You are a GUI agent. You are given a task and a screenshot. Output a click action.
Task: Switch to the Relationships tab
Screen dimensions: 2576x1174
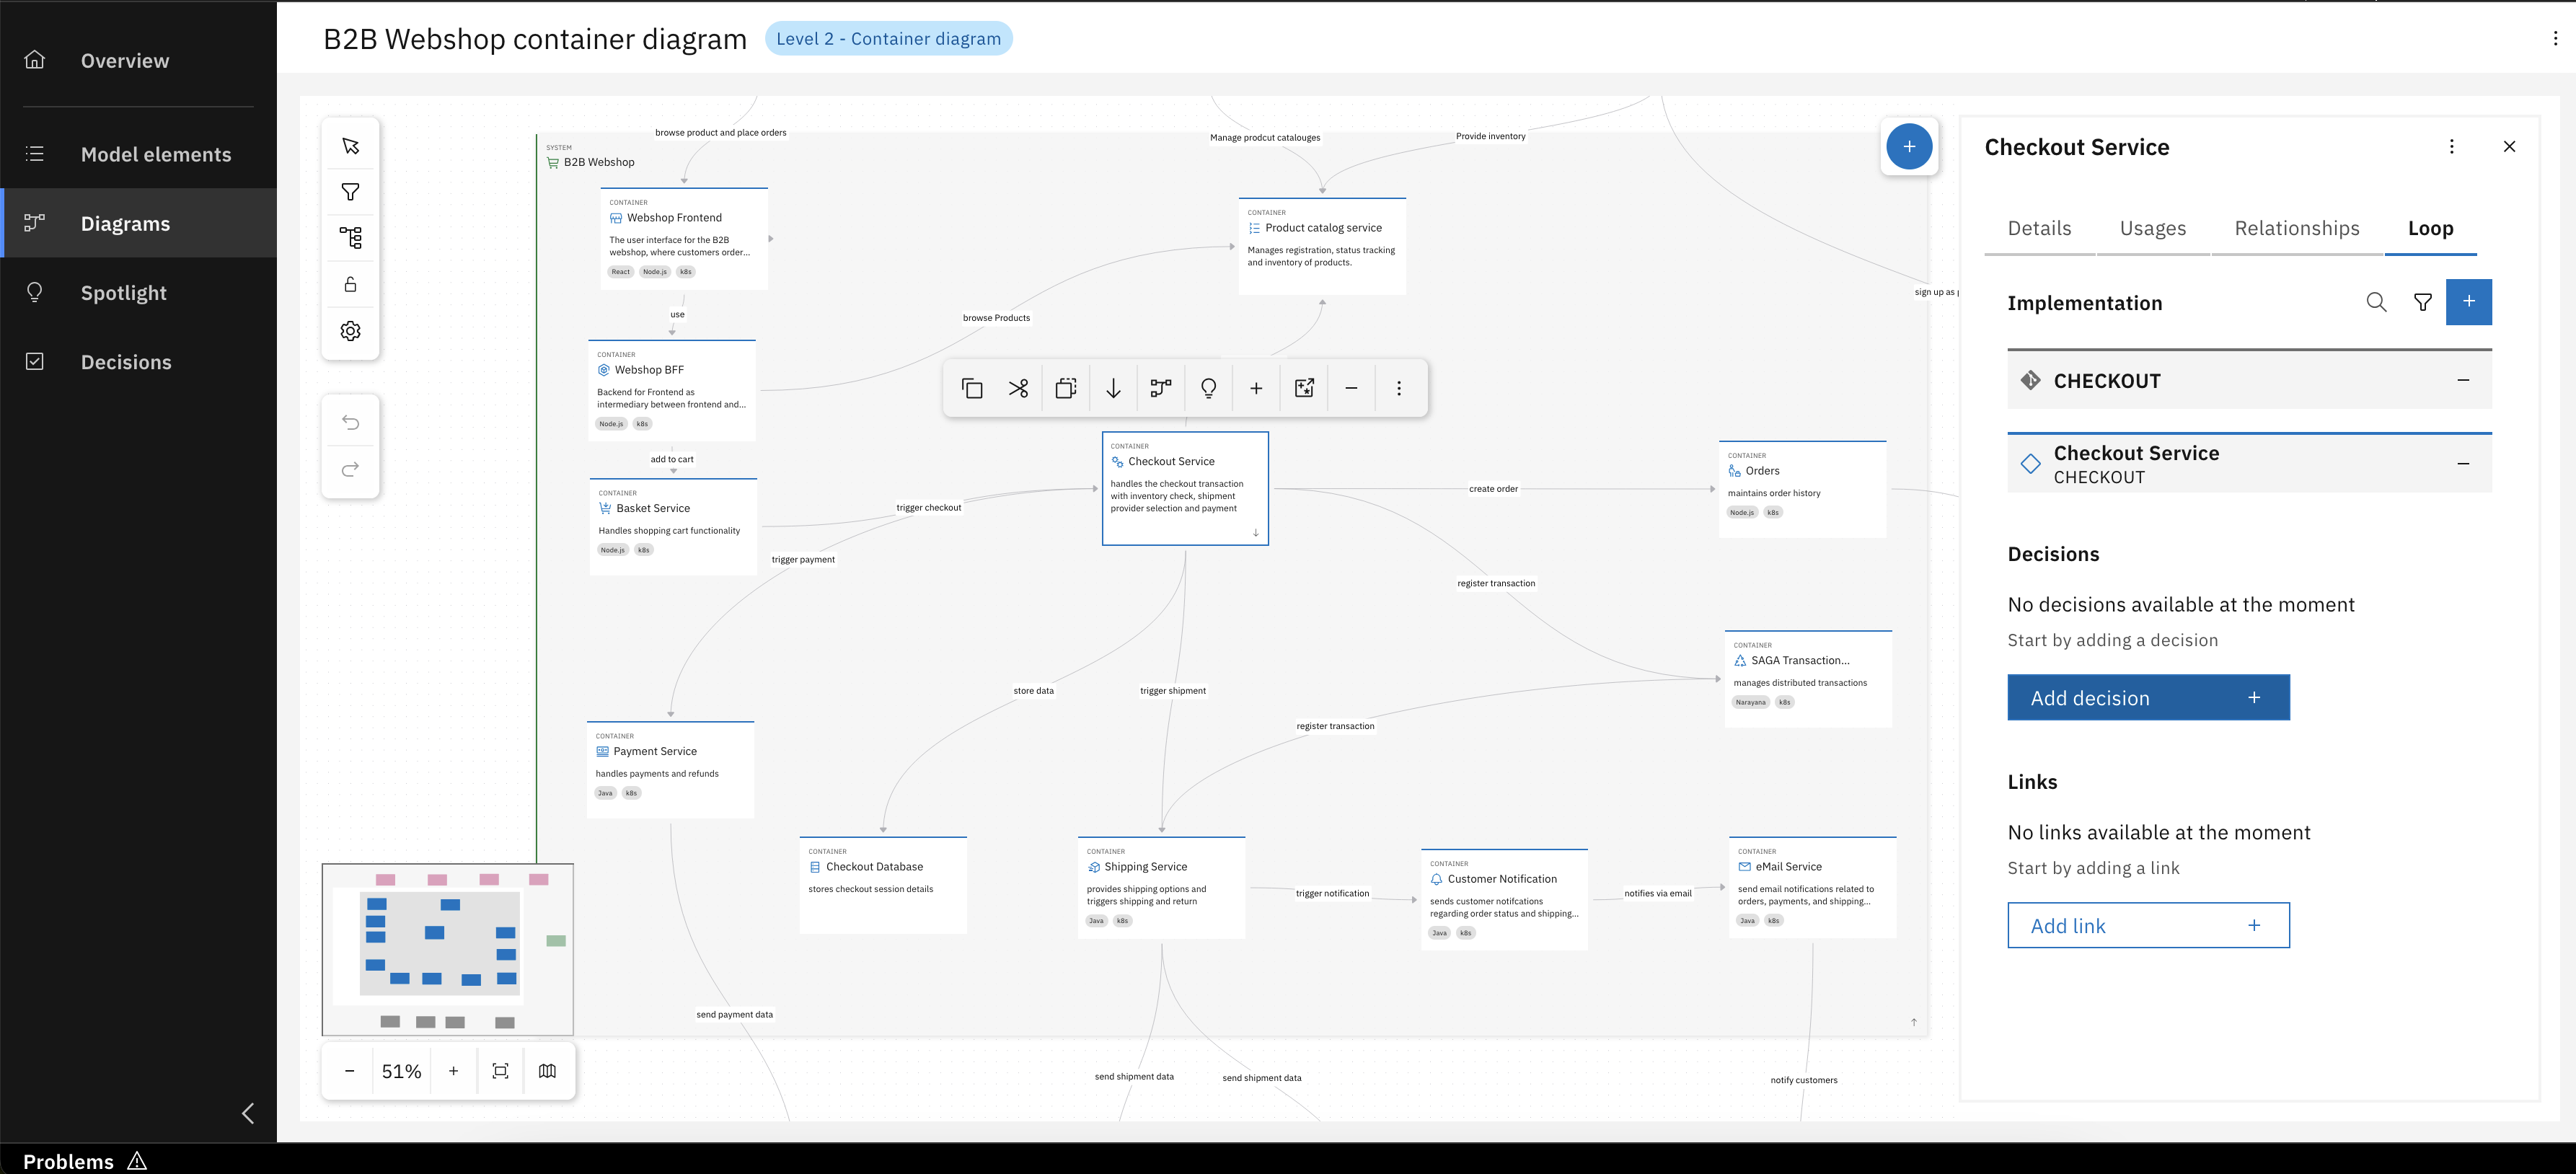tap(2296, 228)
